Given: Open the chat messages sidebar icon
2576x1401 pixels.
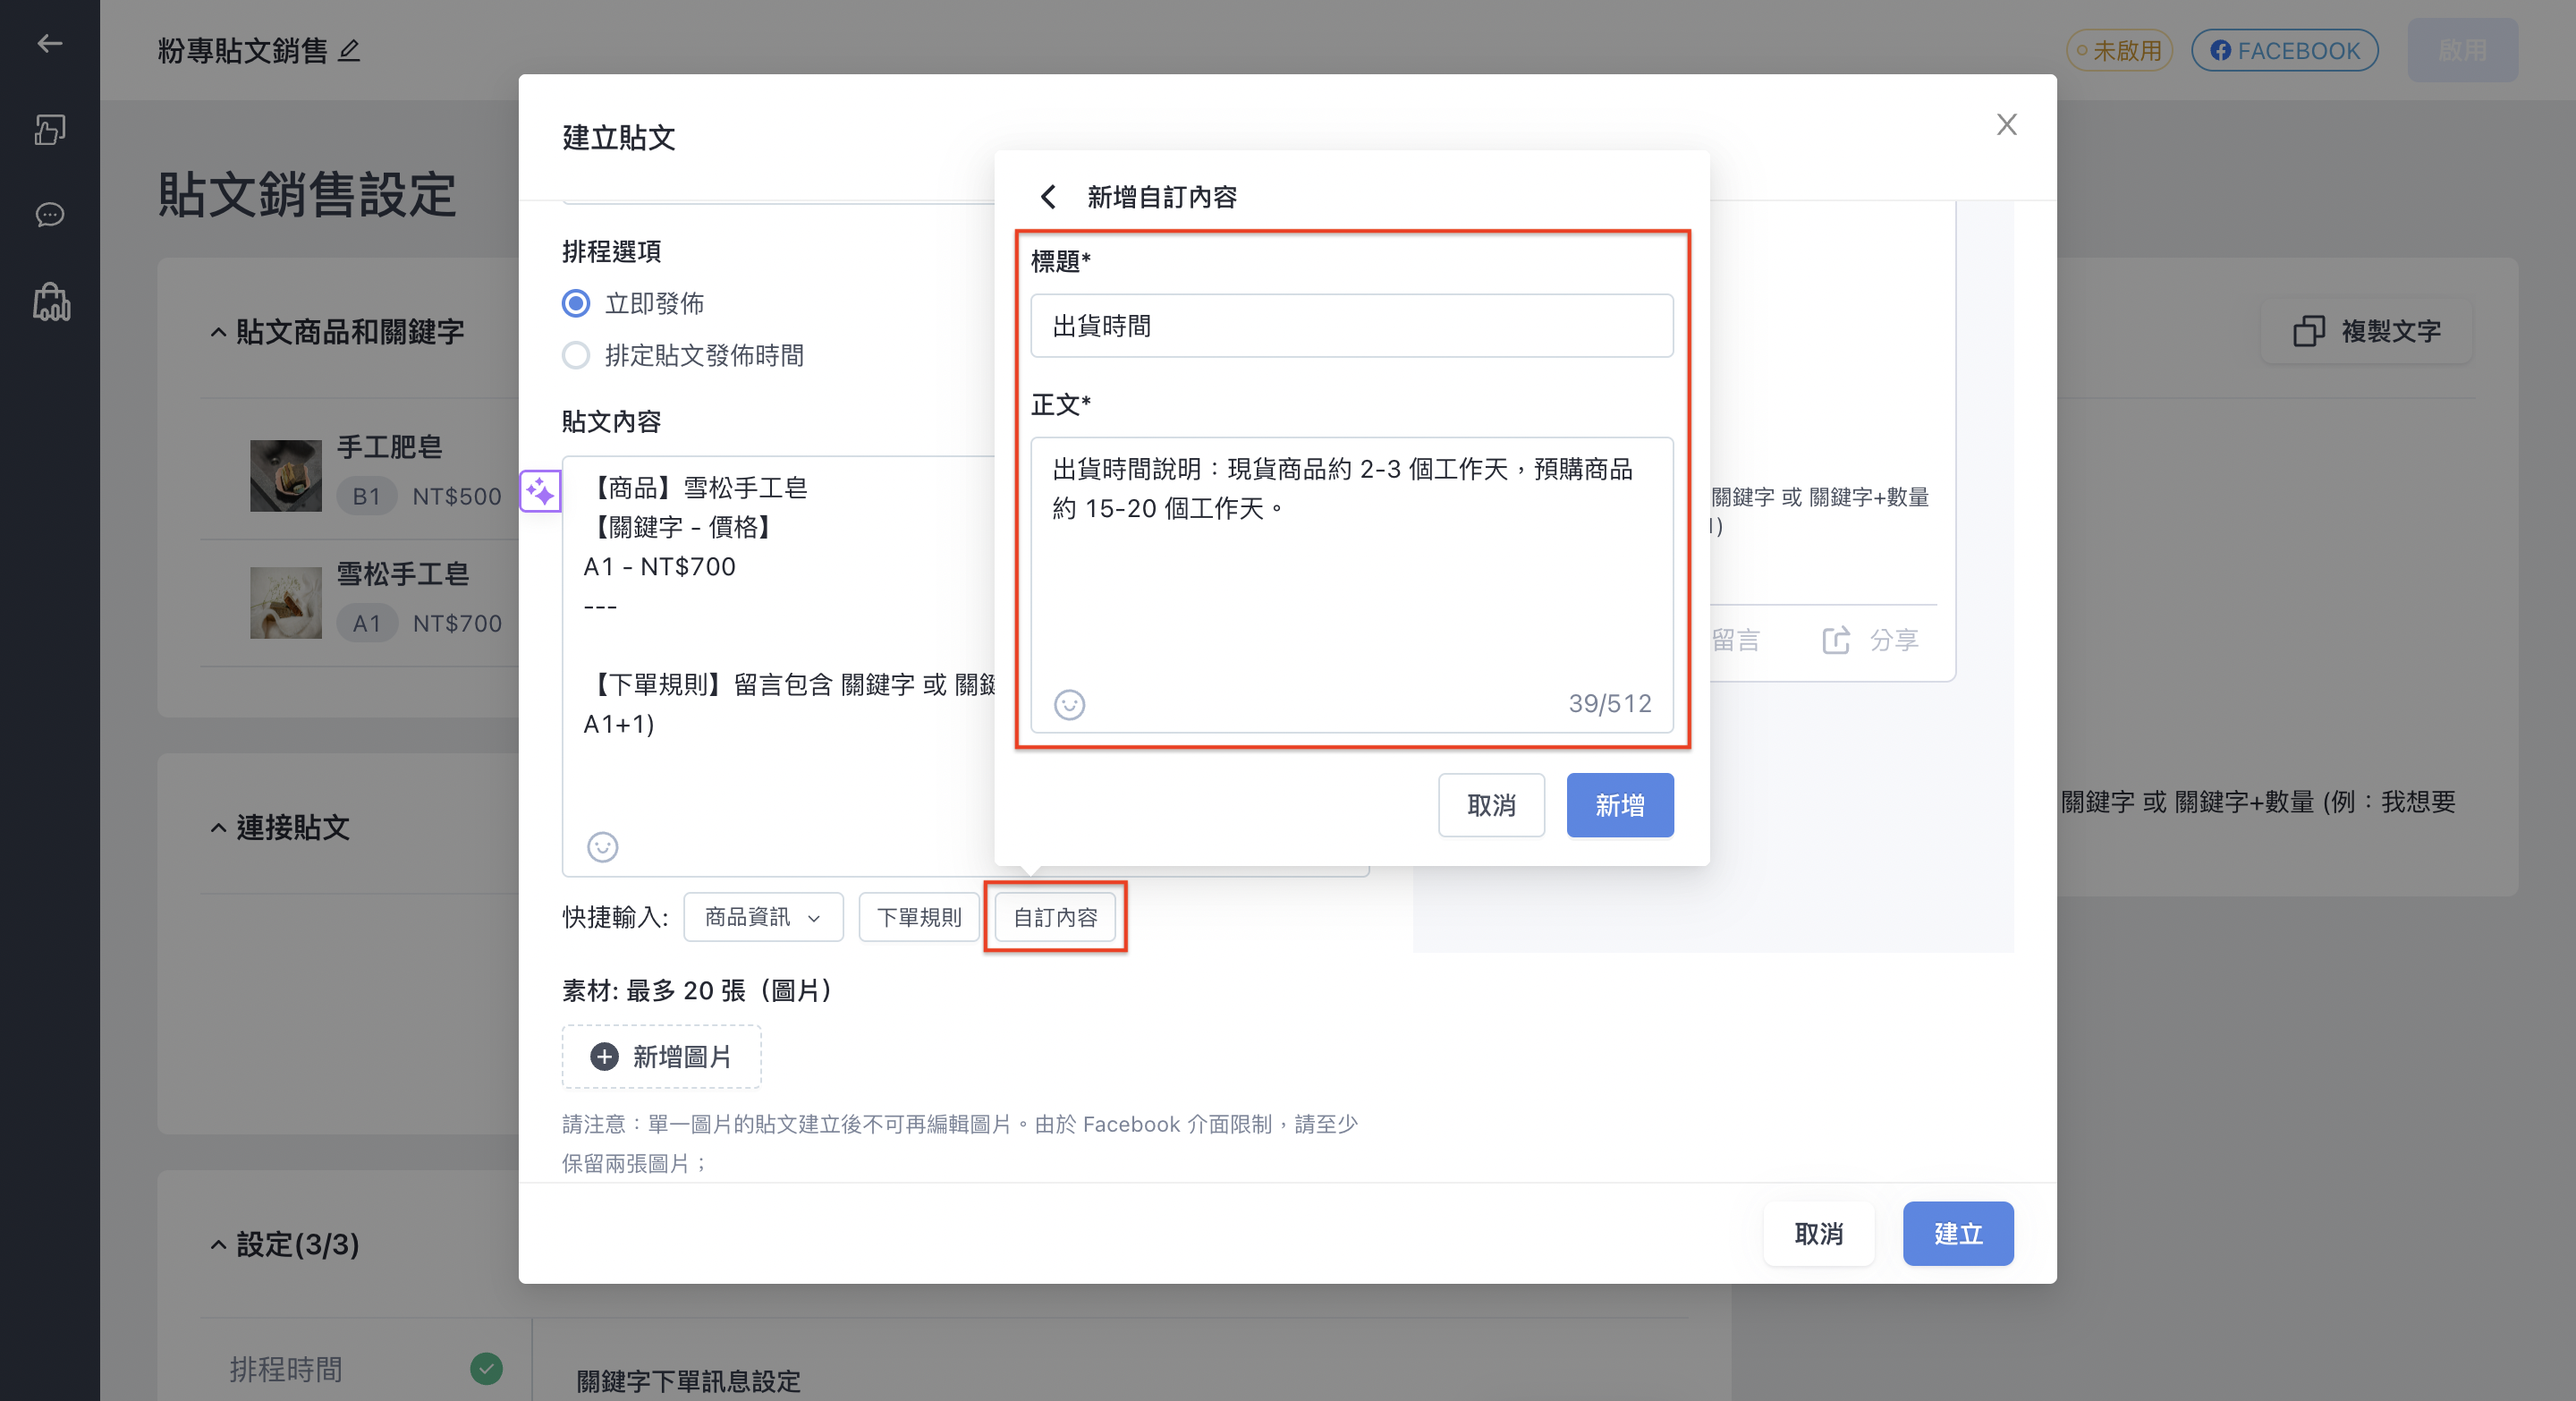Looking at the screenshot, I should tap(50, 215).
